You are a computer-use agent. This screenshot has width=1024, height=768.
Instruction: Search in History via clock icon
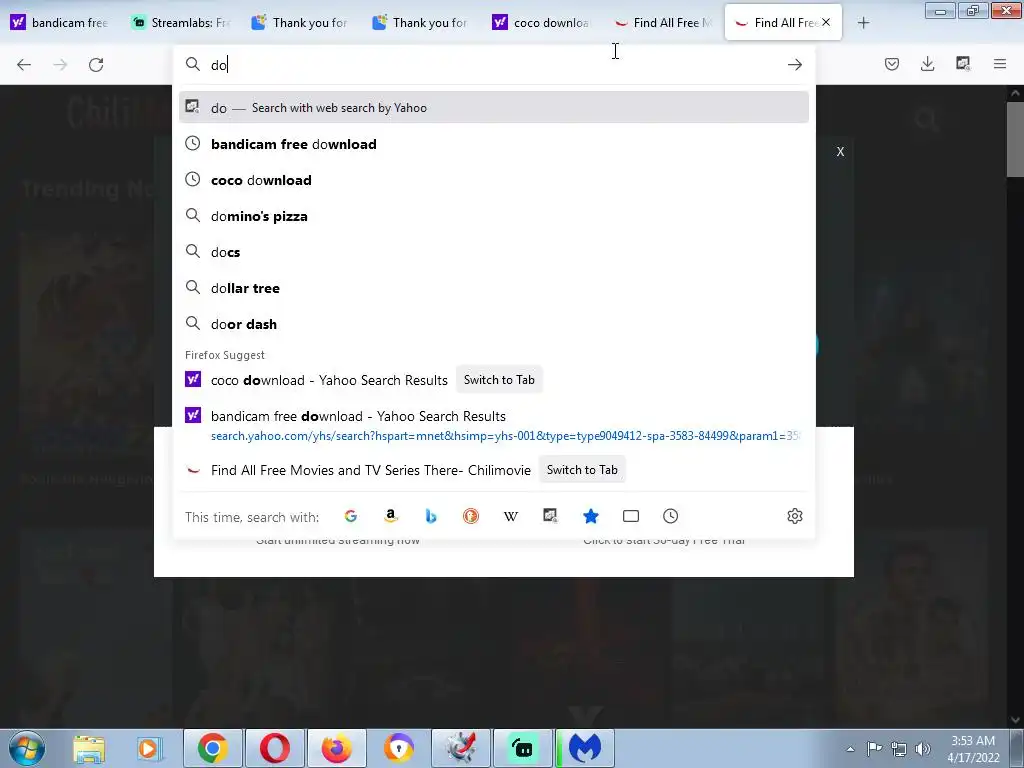671,517
